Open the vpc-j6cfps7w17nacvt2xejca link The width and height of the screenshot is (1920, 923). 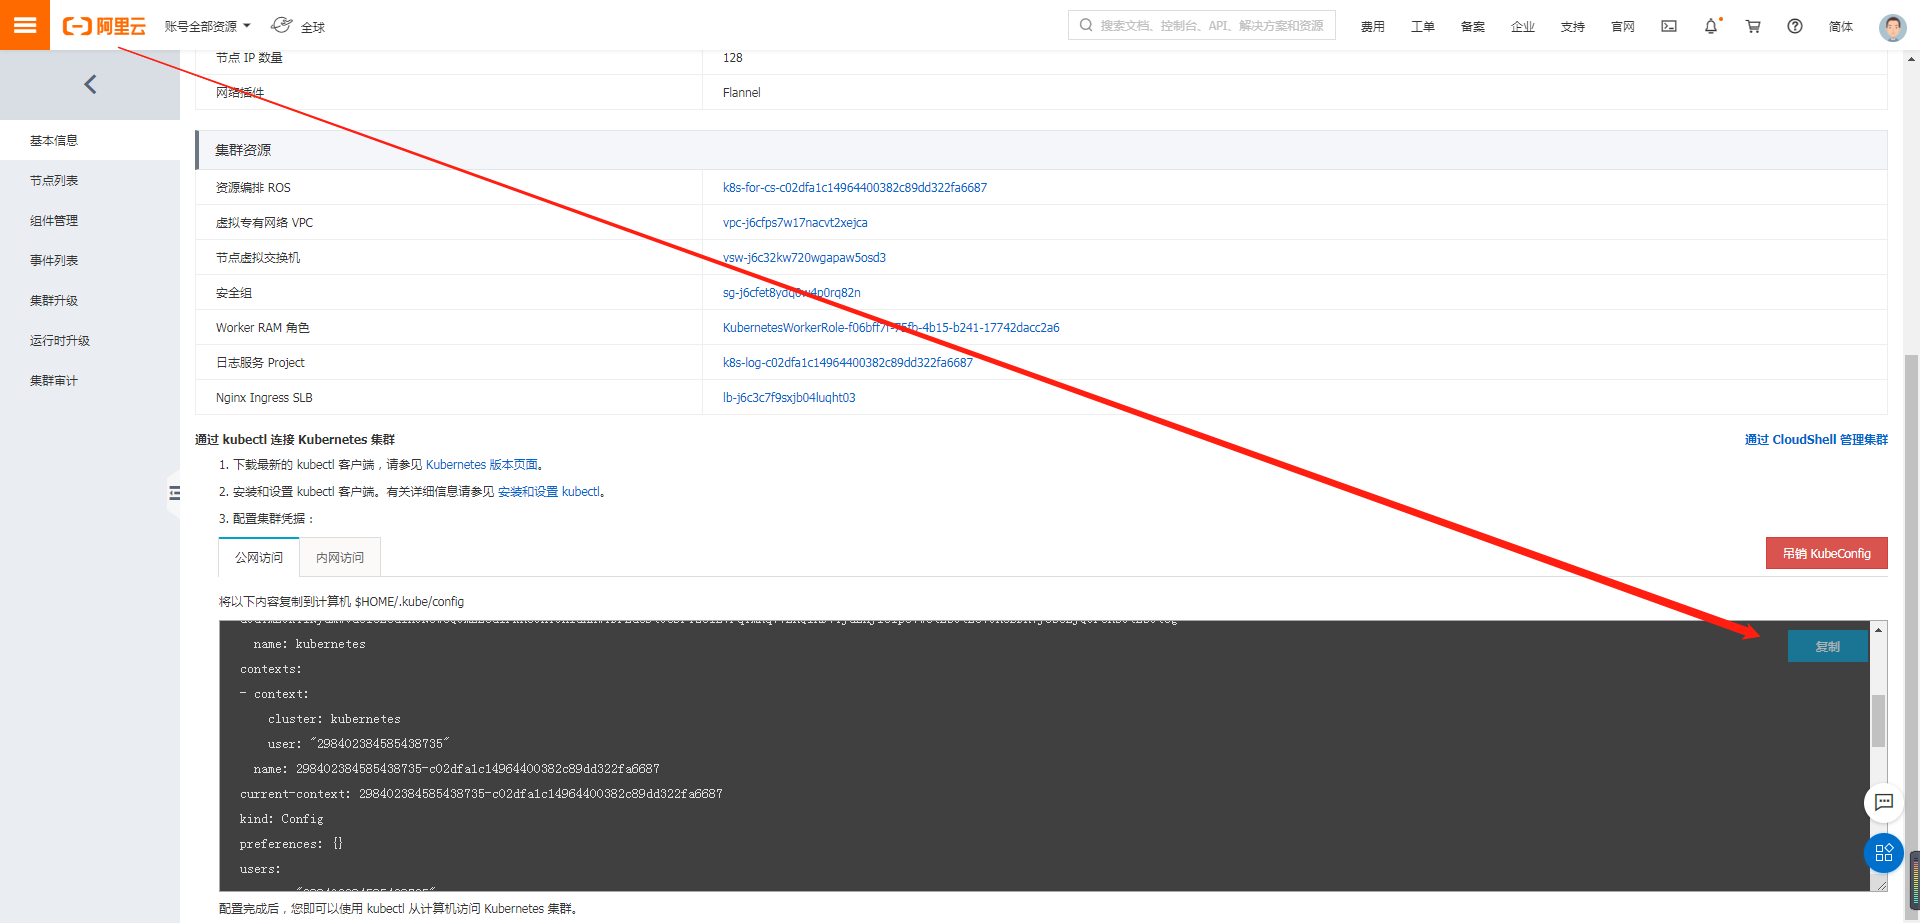795,223
